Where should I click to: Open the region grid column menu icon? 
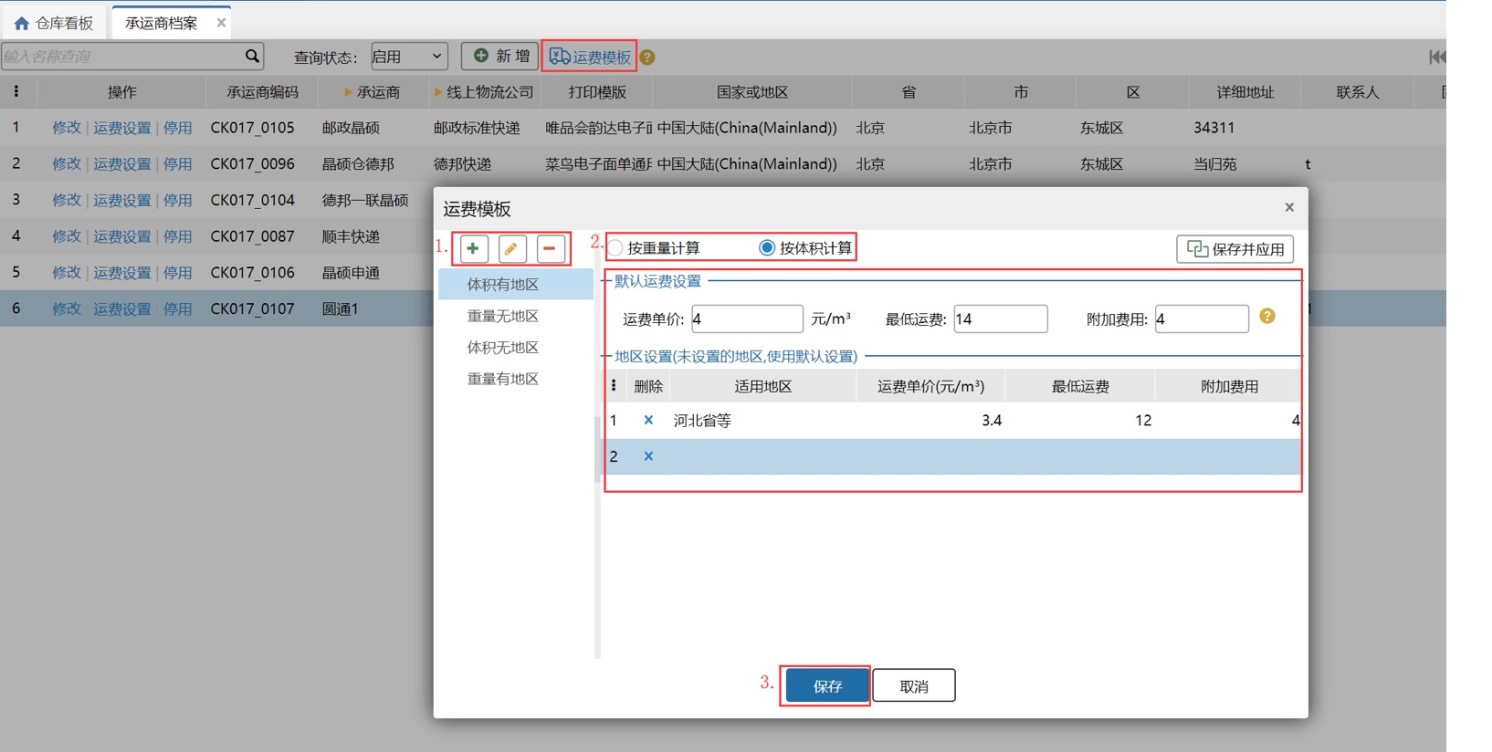(614, 386)
